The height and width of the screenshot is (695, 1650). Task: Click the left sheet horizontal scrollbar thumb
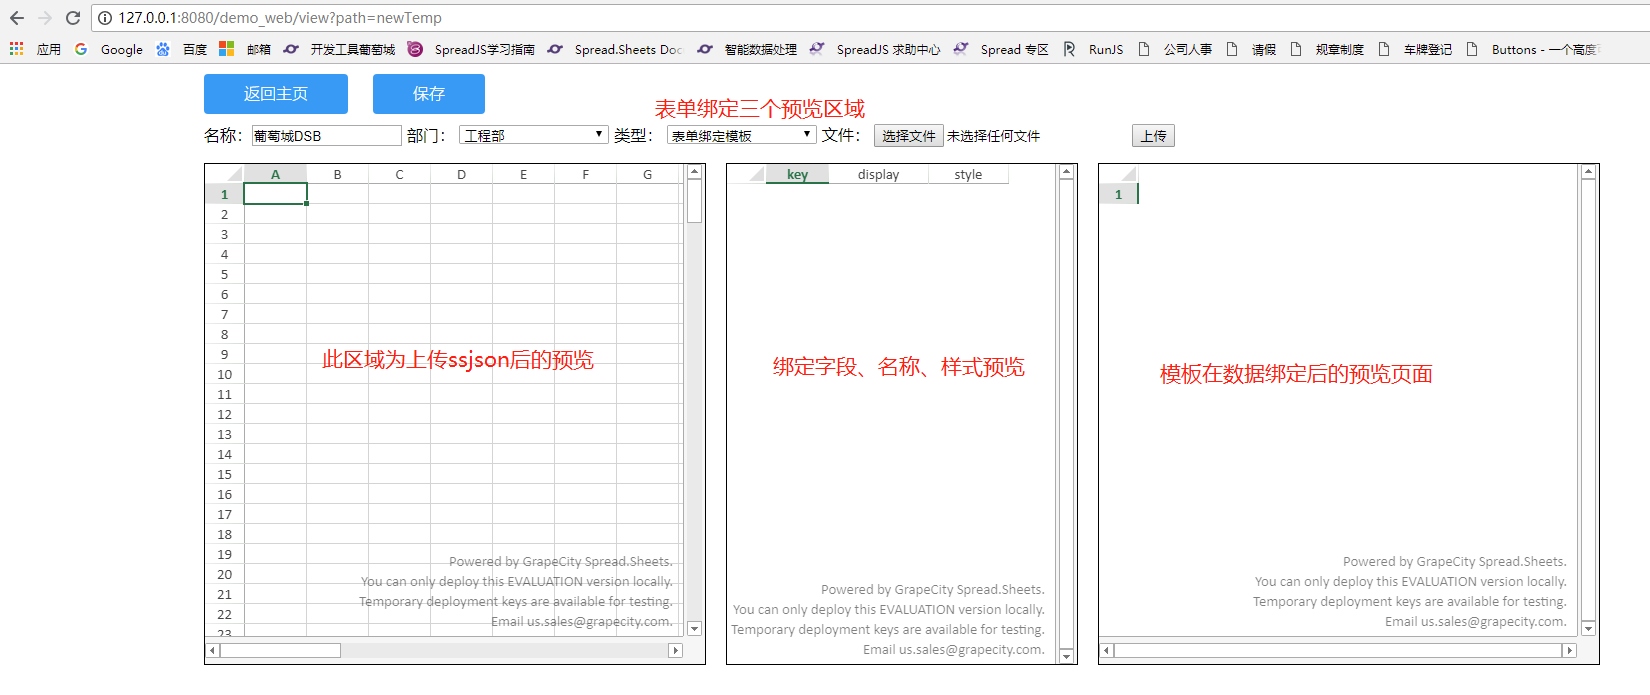click(281, 650)
